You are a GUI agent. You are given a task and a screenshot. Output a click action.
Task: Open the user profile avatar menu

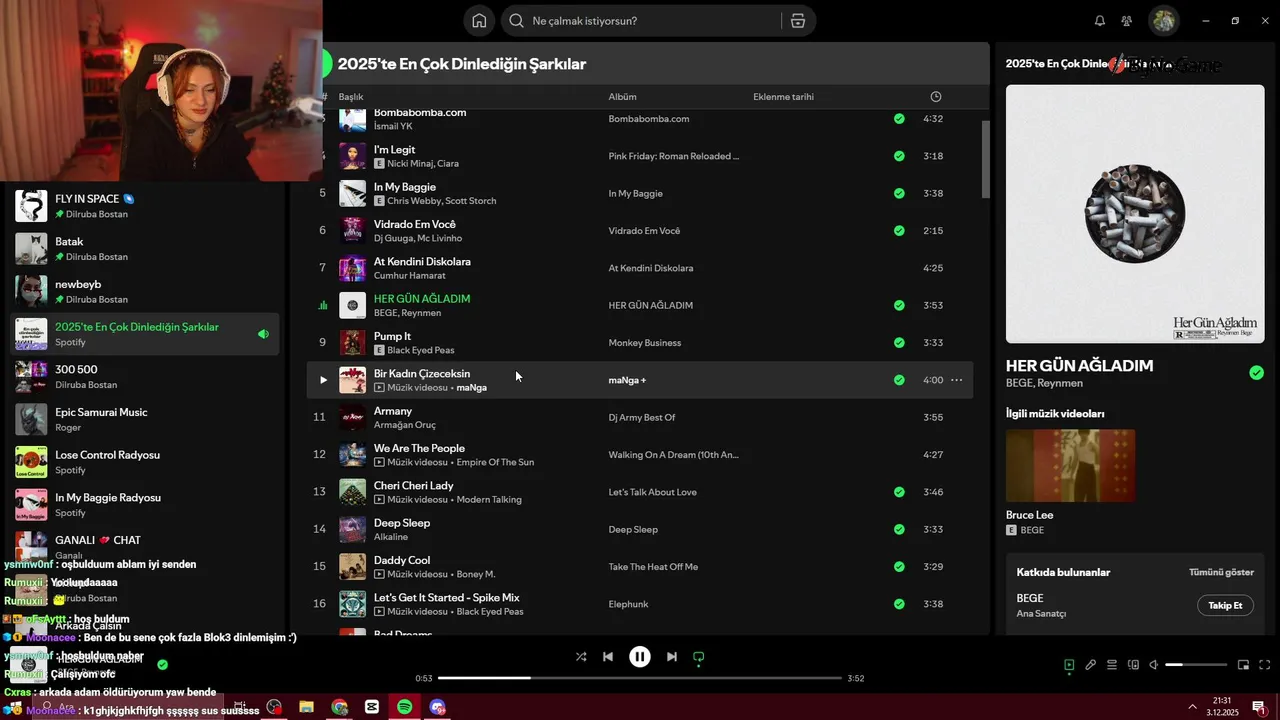click(x=1163, y=20)
